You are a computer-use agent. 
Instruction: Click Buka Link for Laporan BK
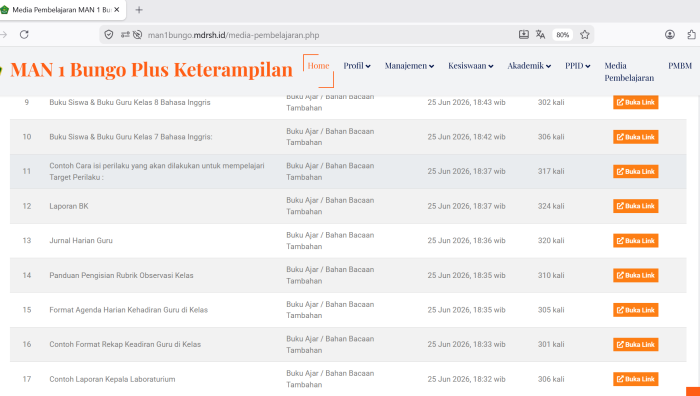point(635,206)
